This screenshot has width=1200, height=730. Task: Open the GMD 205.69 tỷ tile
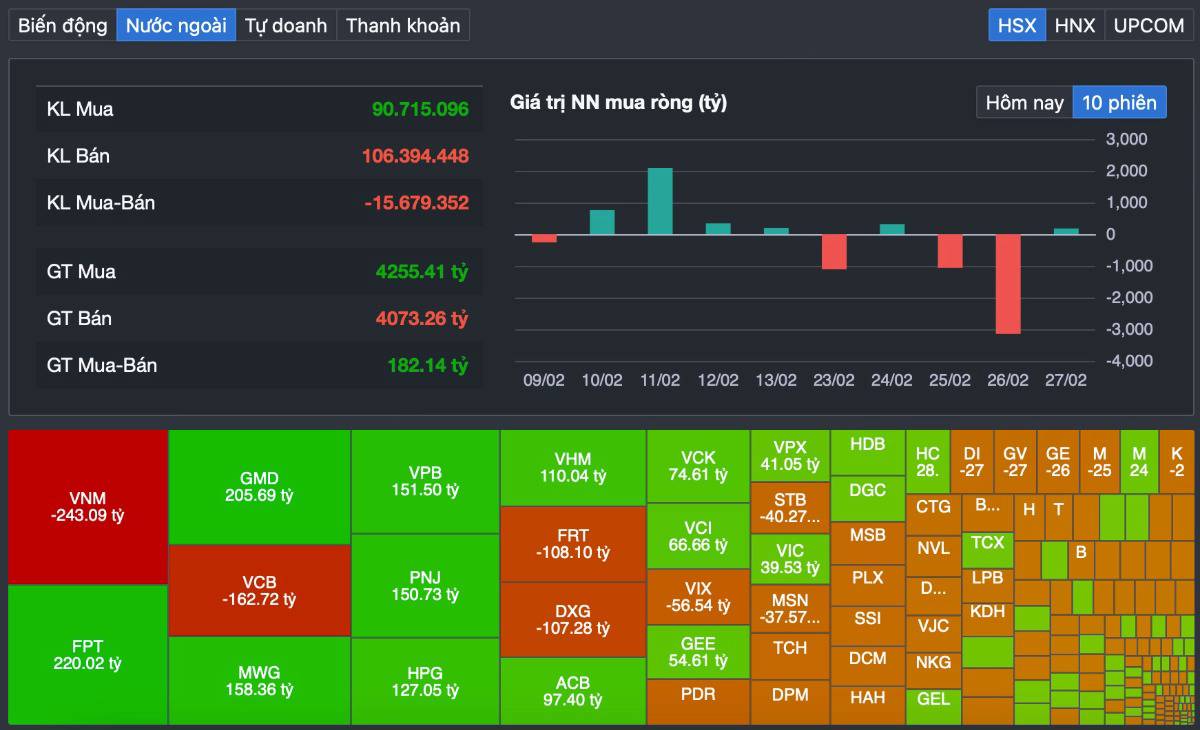pyautogui.click(x=259, y=487)
